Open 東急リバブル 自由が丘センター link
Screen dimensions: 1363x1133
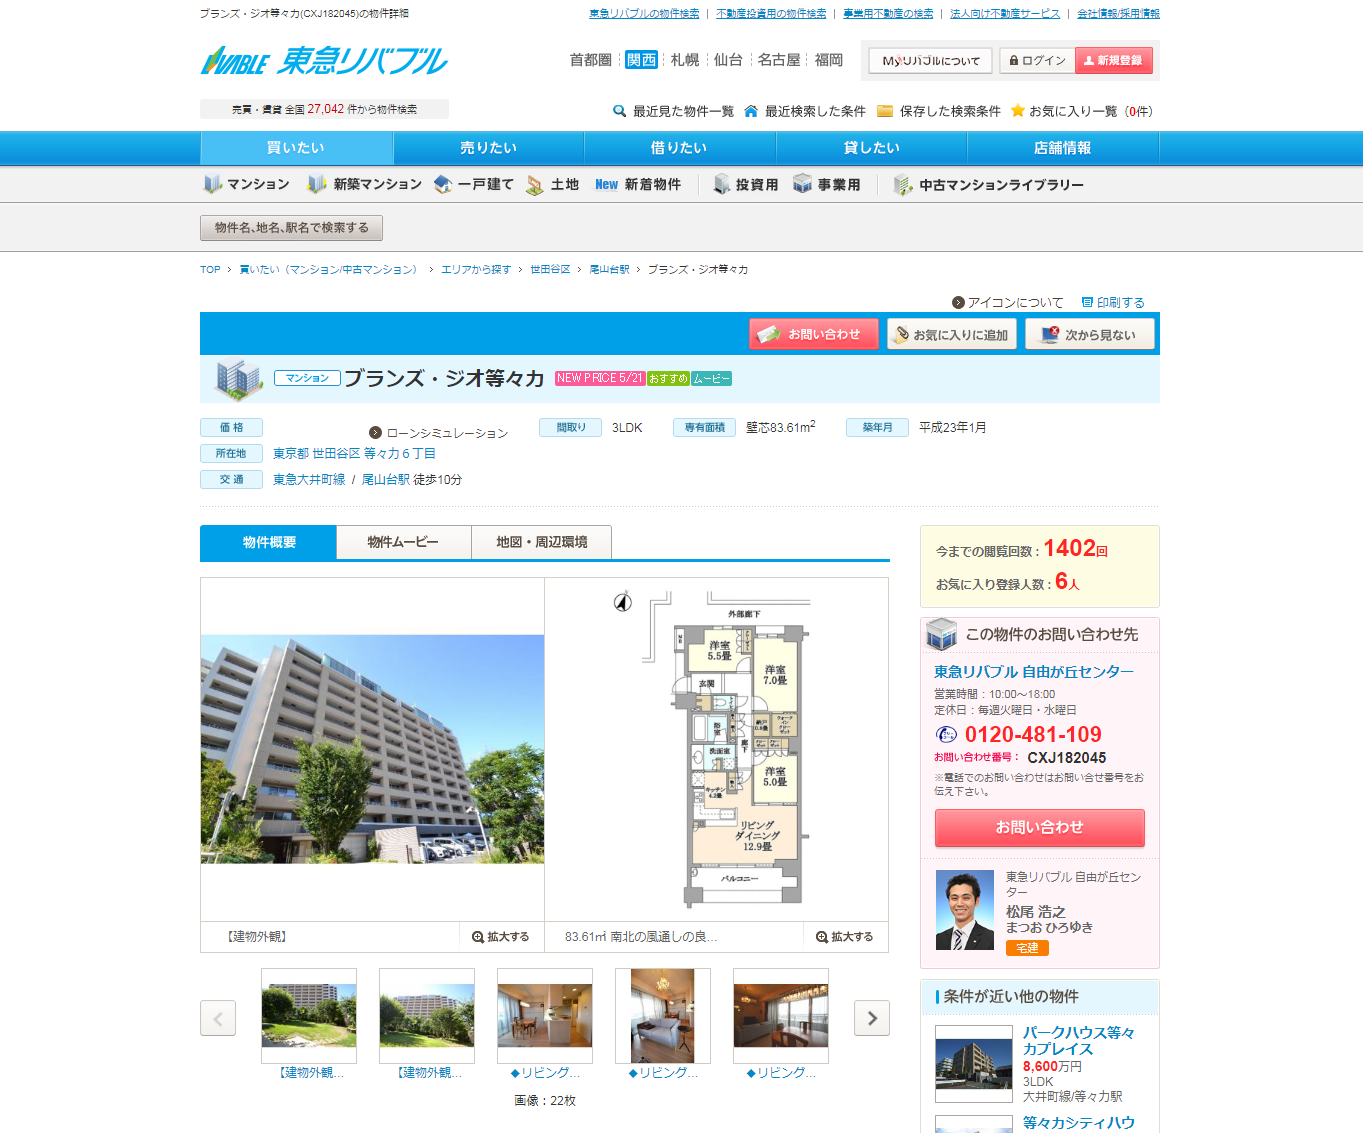coord(1034,672)
